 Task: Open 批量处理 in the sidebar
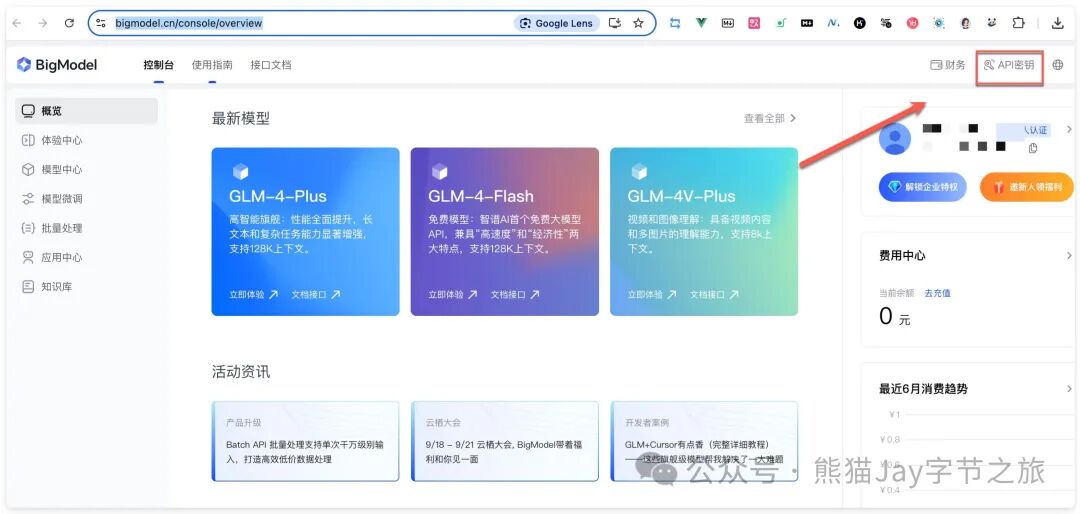86,228
